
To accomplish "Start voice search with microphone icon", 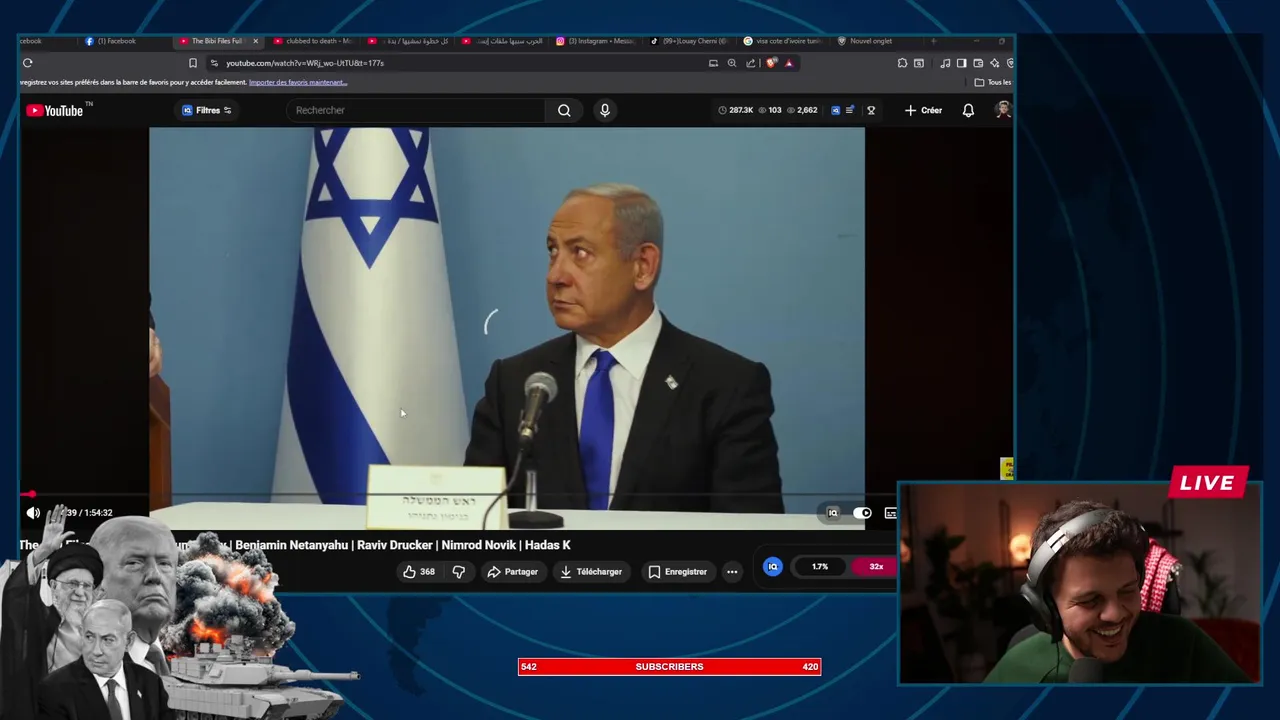I will 604,110.
